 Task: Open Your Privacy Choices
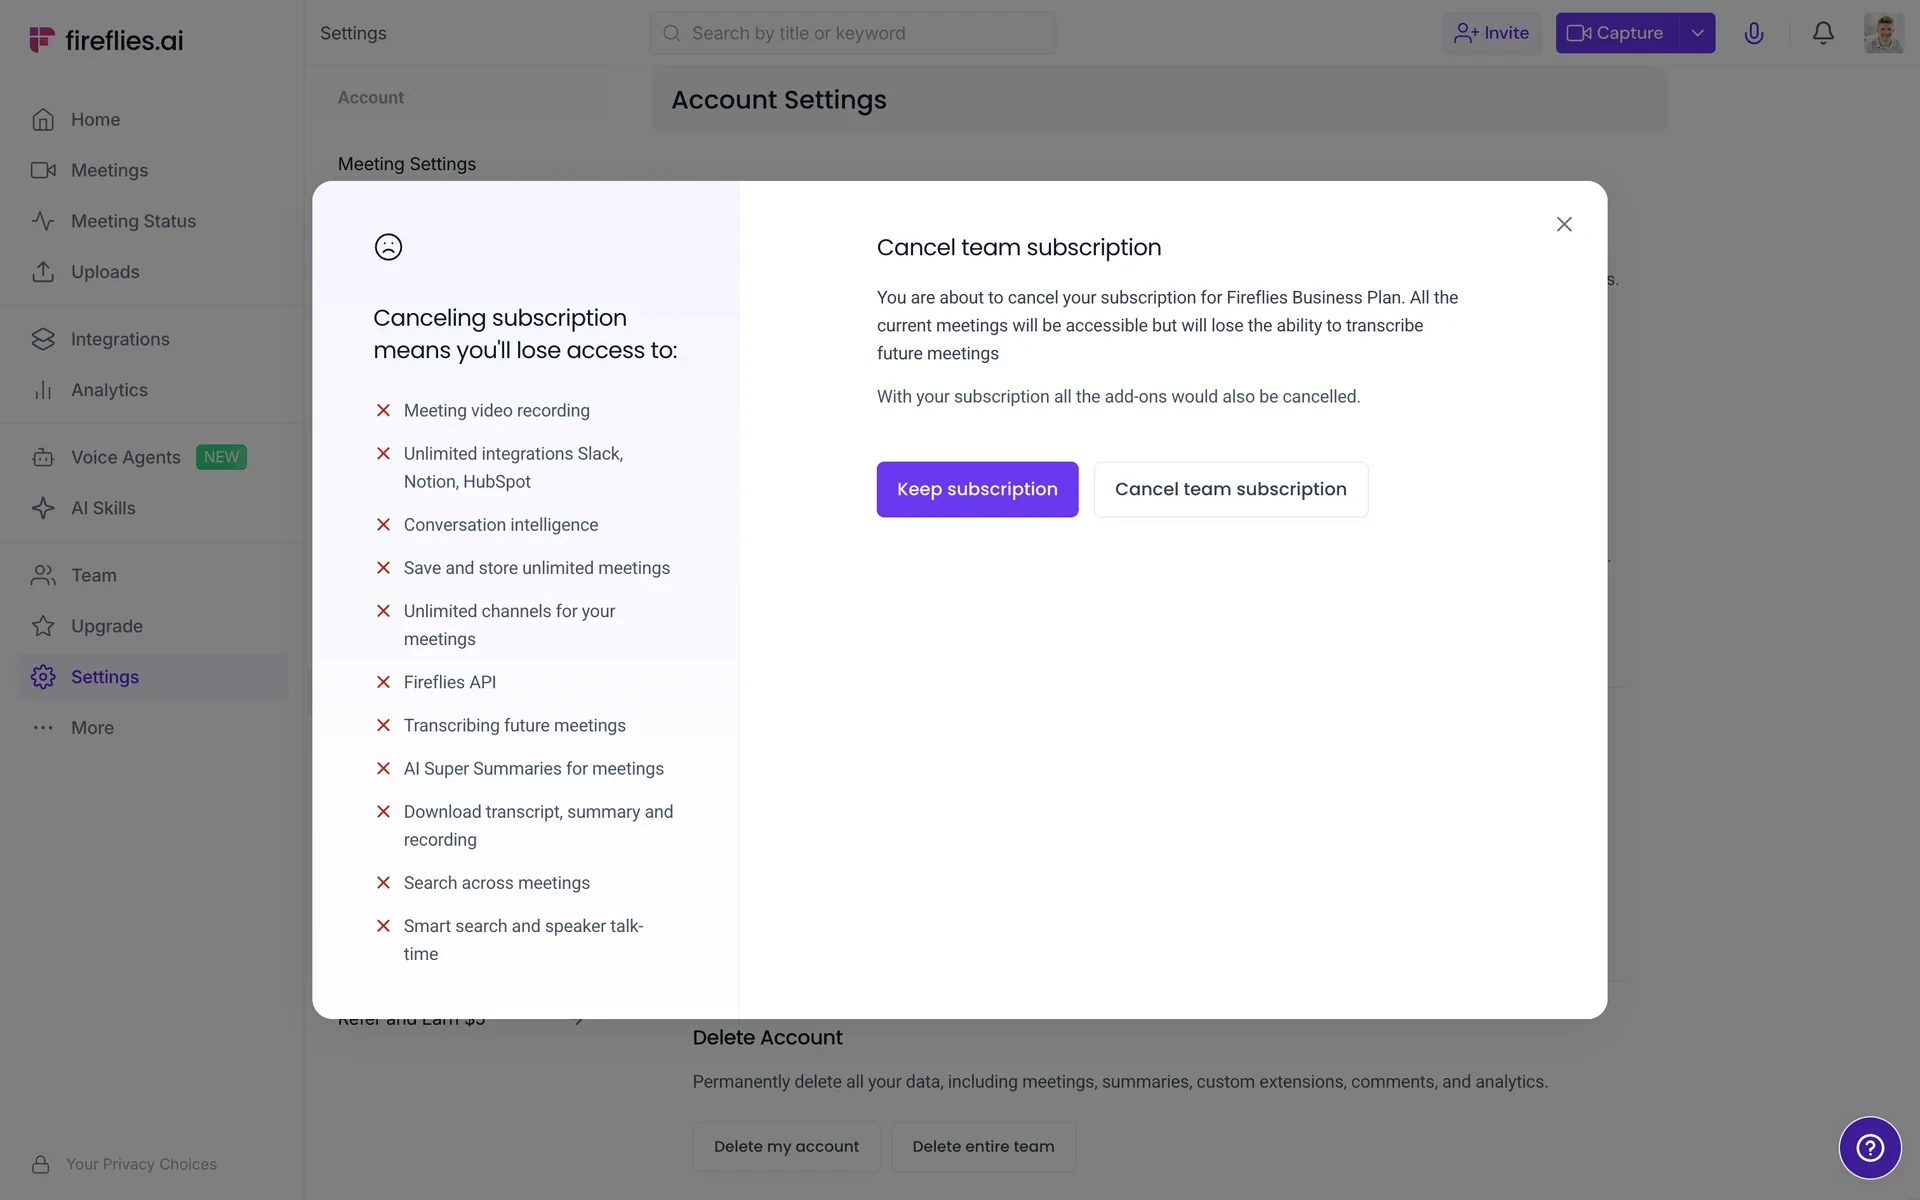click(124, 1164)
